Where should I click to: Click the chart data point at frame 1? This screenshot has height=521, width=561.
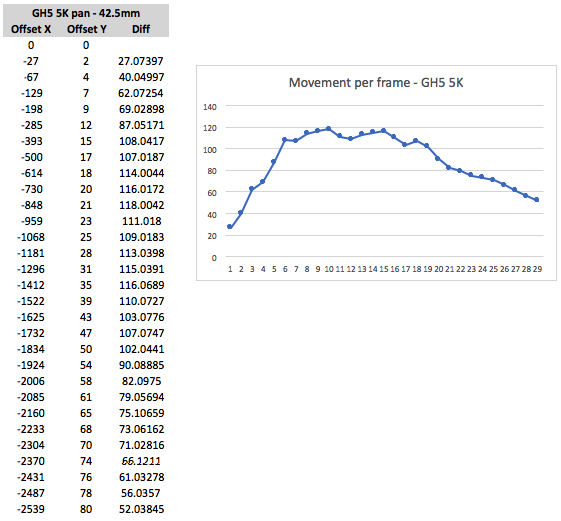[230, 227]
